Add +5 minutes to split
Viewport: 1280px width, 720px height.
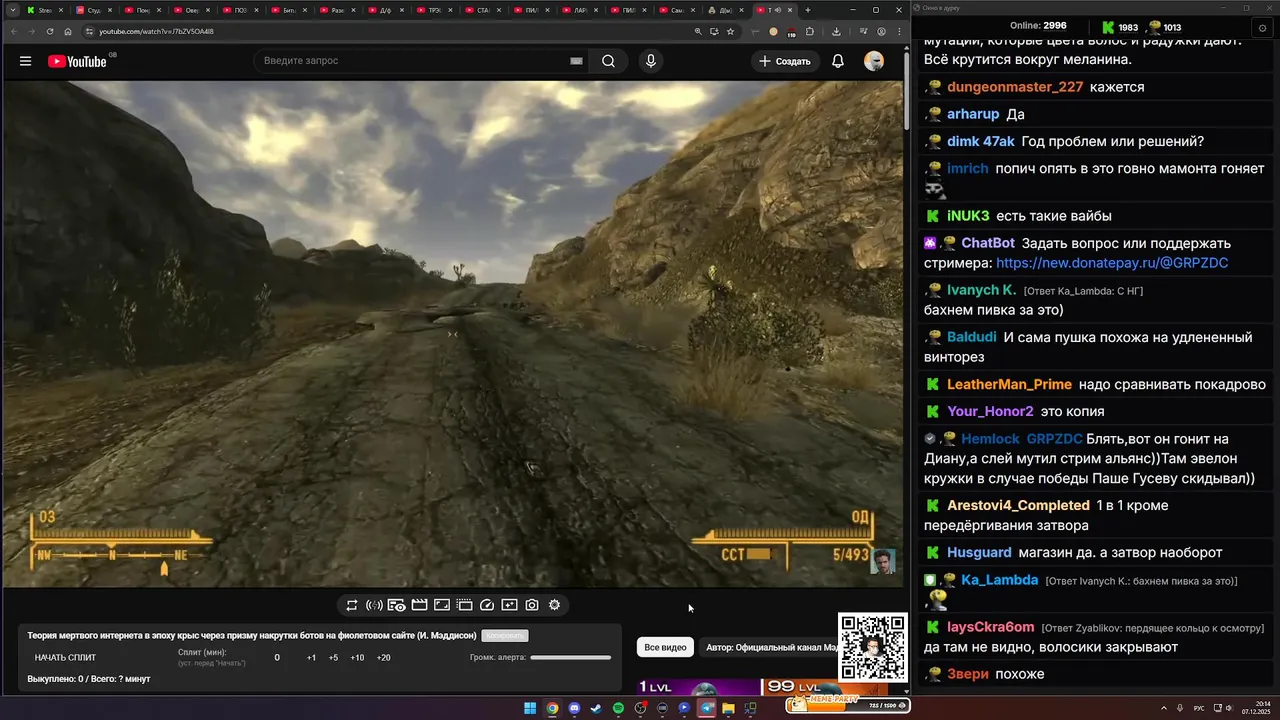pyautogui.click(x=333, y=658)
